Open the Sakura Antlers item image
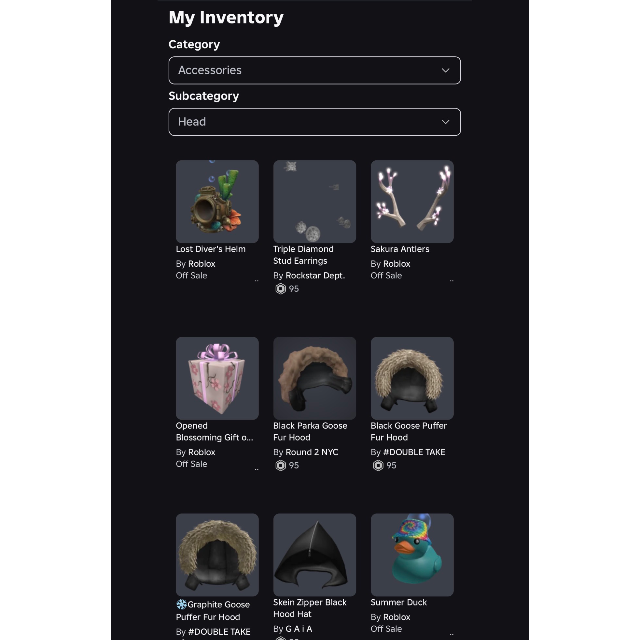640x640 pixels. [x=412, y=202]
